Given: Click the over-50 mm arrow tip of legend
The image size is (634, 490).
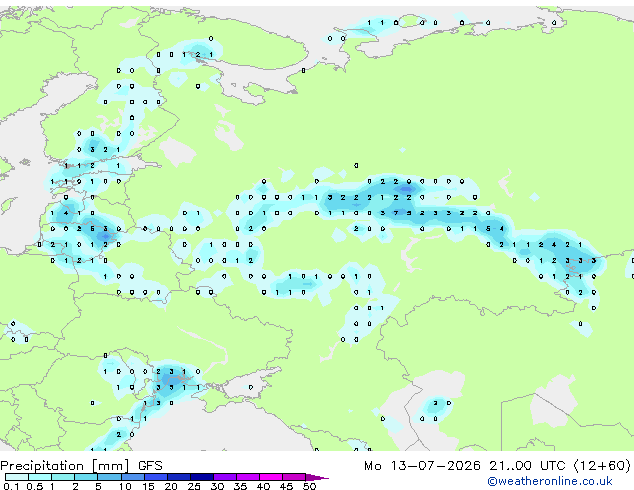Looking at the screenshot, I should pos(317,477).
